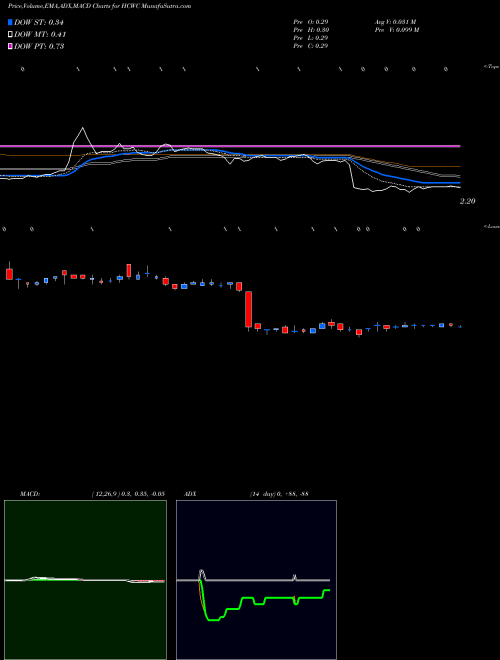Click the horizontal magenta PT trend line
The height and width of the screenshot is (660, 500).
(x=230, y=146)
